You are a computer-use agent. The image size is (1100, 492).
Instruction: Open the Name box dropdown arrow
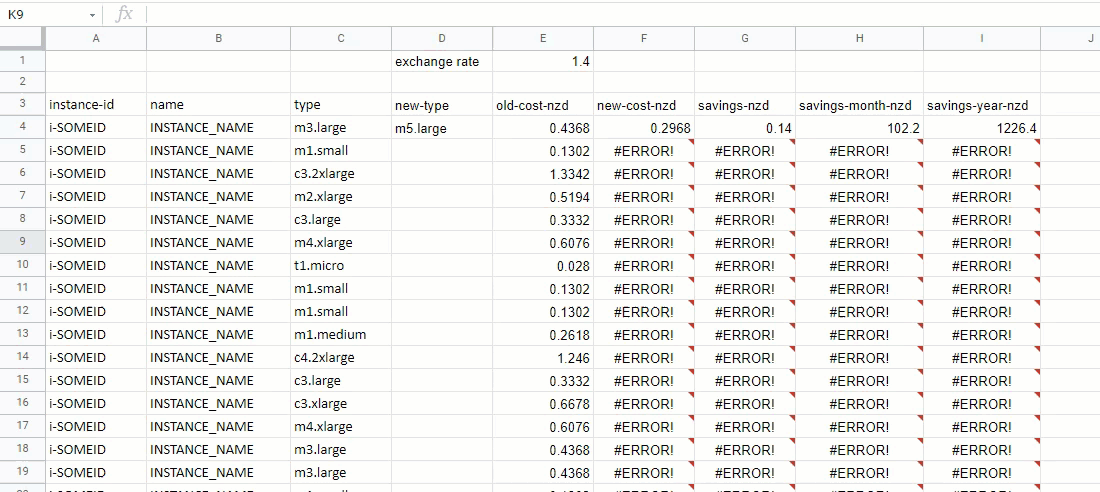coord(92,15)
